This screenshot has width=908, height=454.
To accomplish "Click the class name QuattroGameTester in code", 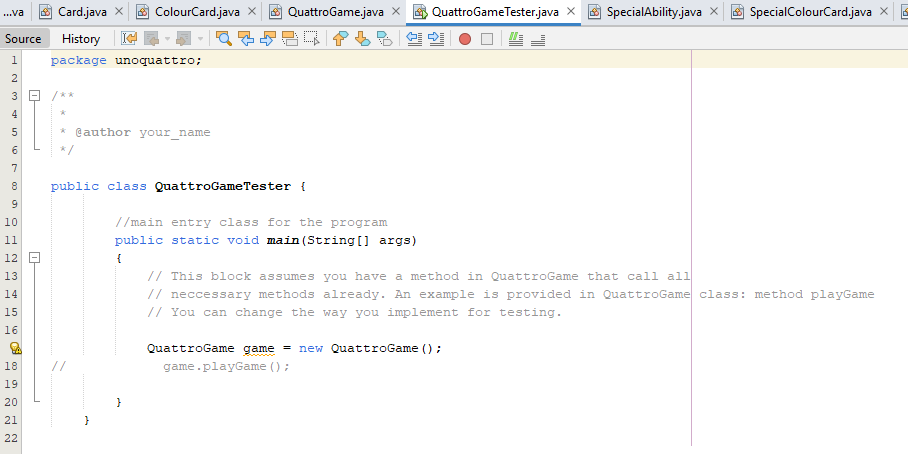I will 223,186.
